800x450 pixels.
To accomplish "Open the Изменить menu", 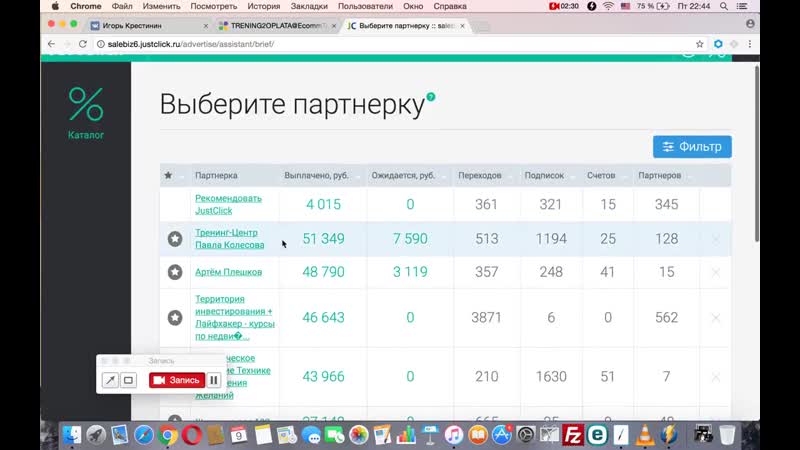I will [x=161, y=6].
